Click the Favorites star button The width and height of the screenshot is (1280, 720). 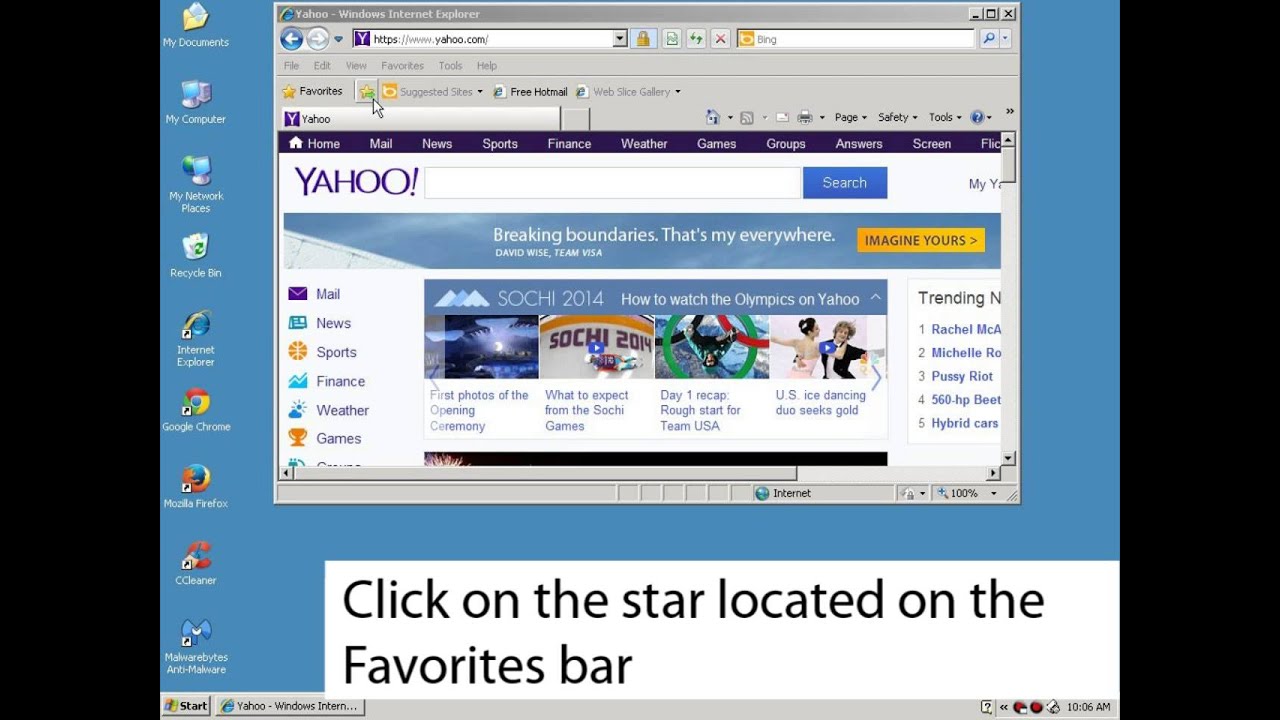coord(311,91)
